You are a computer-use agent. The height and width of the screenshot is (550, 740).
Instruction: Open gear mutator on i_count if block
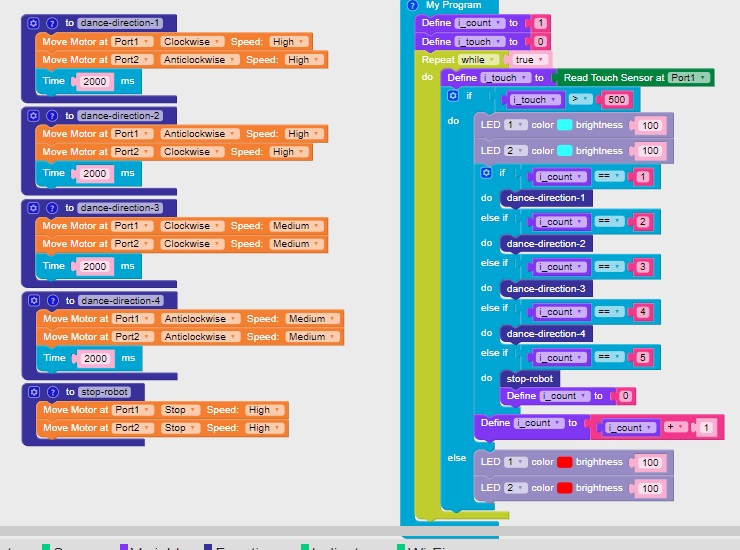click(x=486, y=173)
